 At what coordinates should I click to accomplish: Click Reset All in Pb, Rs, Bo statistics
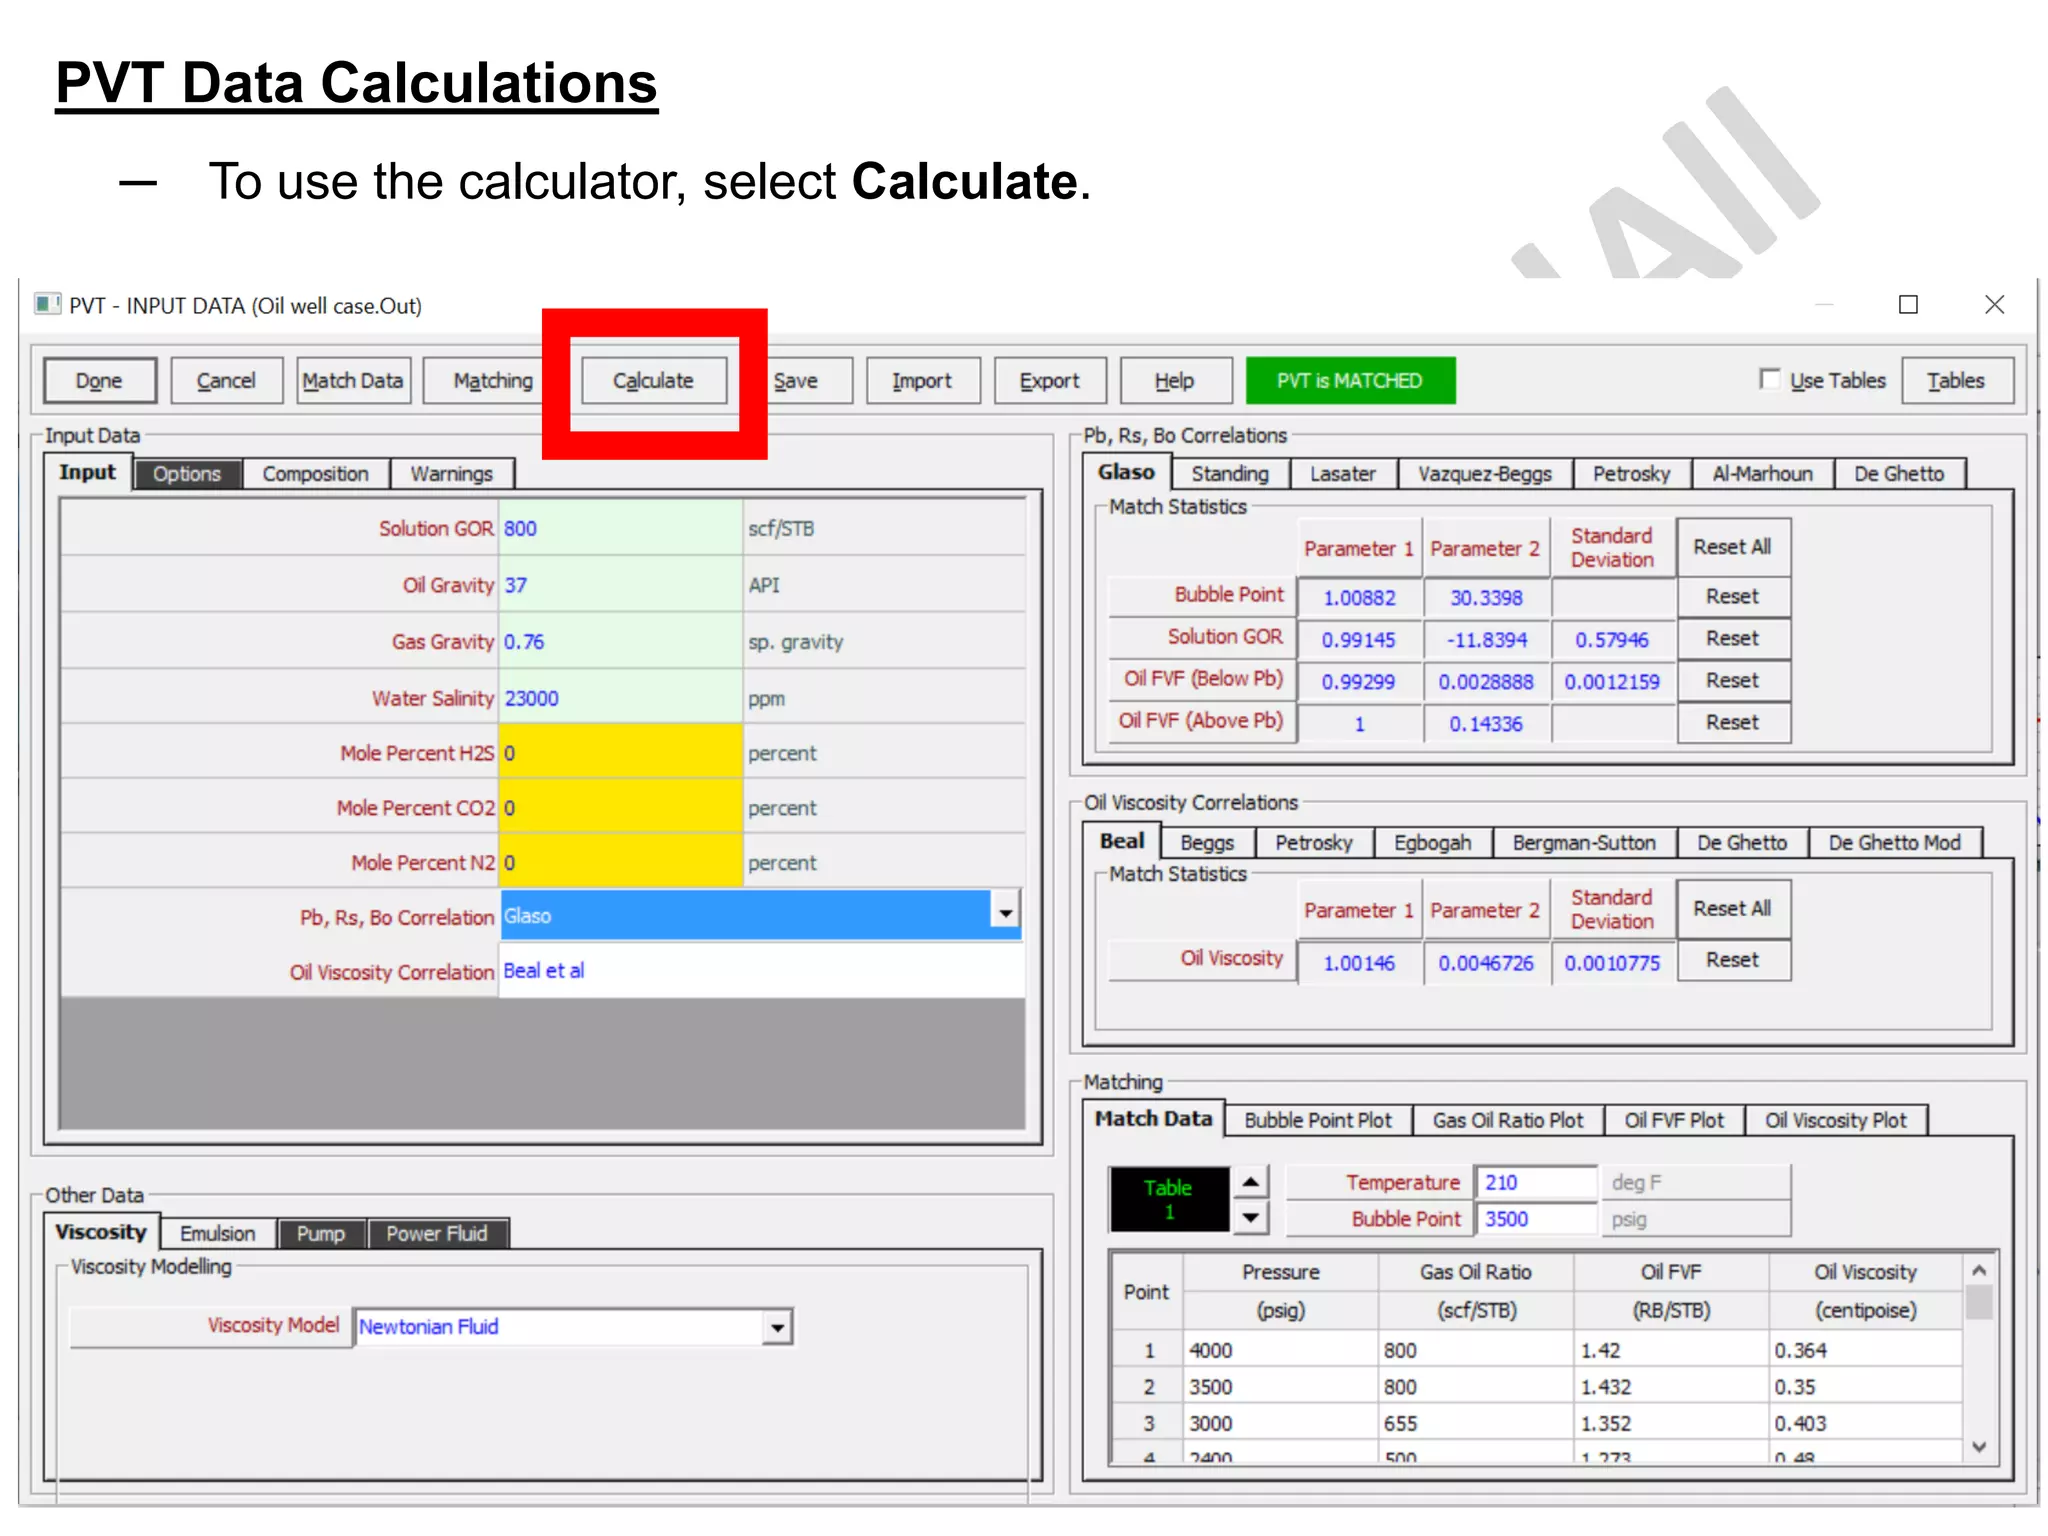(1732, 547)
